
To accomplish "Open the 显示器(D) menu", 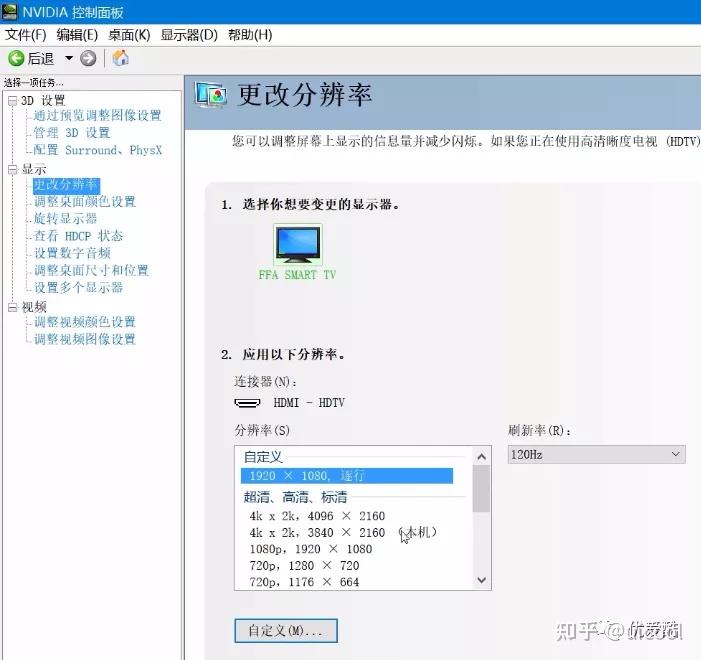I will [x=189, y=35].
